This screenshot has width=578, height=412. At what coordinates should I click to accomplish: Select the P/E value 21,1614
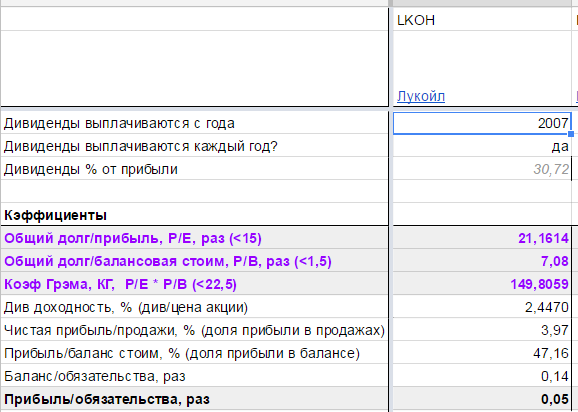pos(482,238)
